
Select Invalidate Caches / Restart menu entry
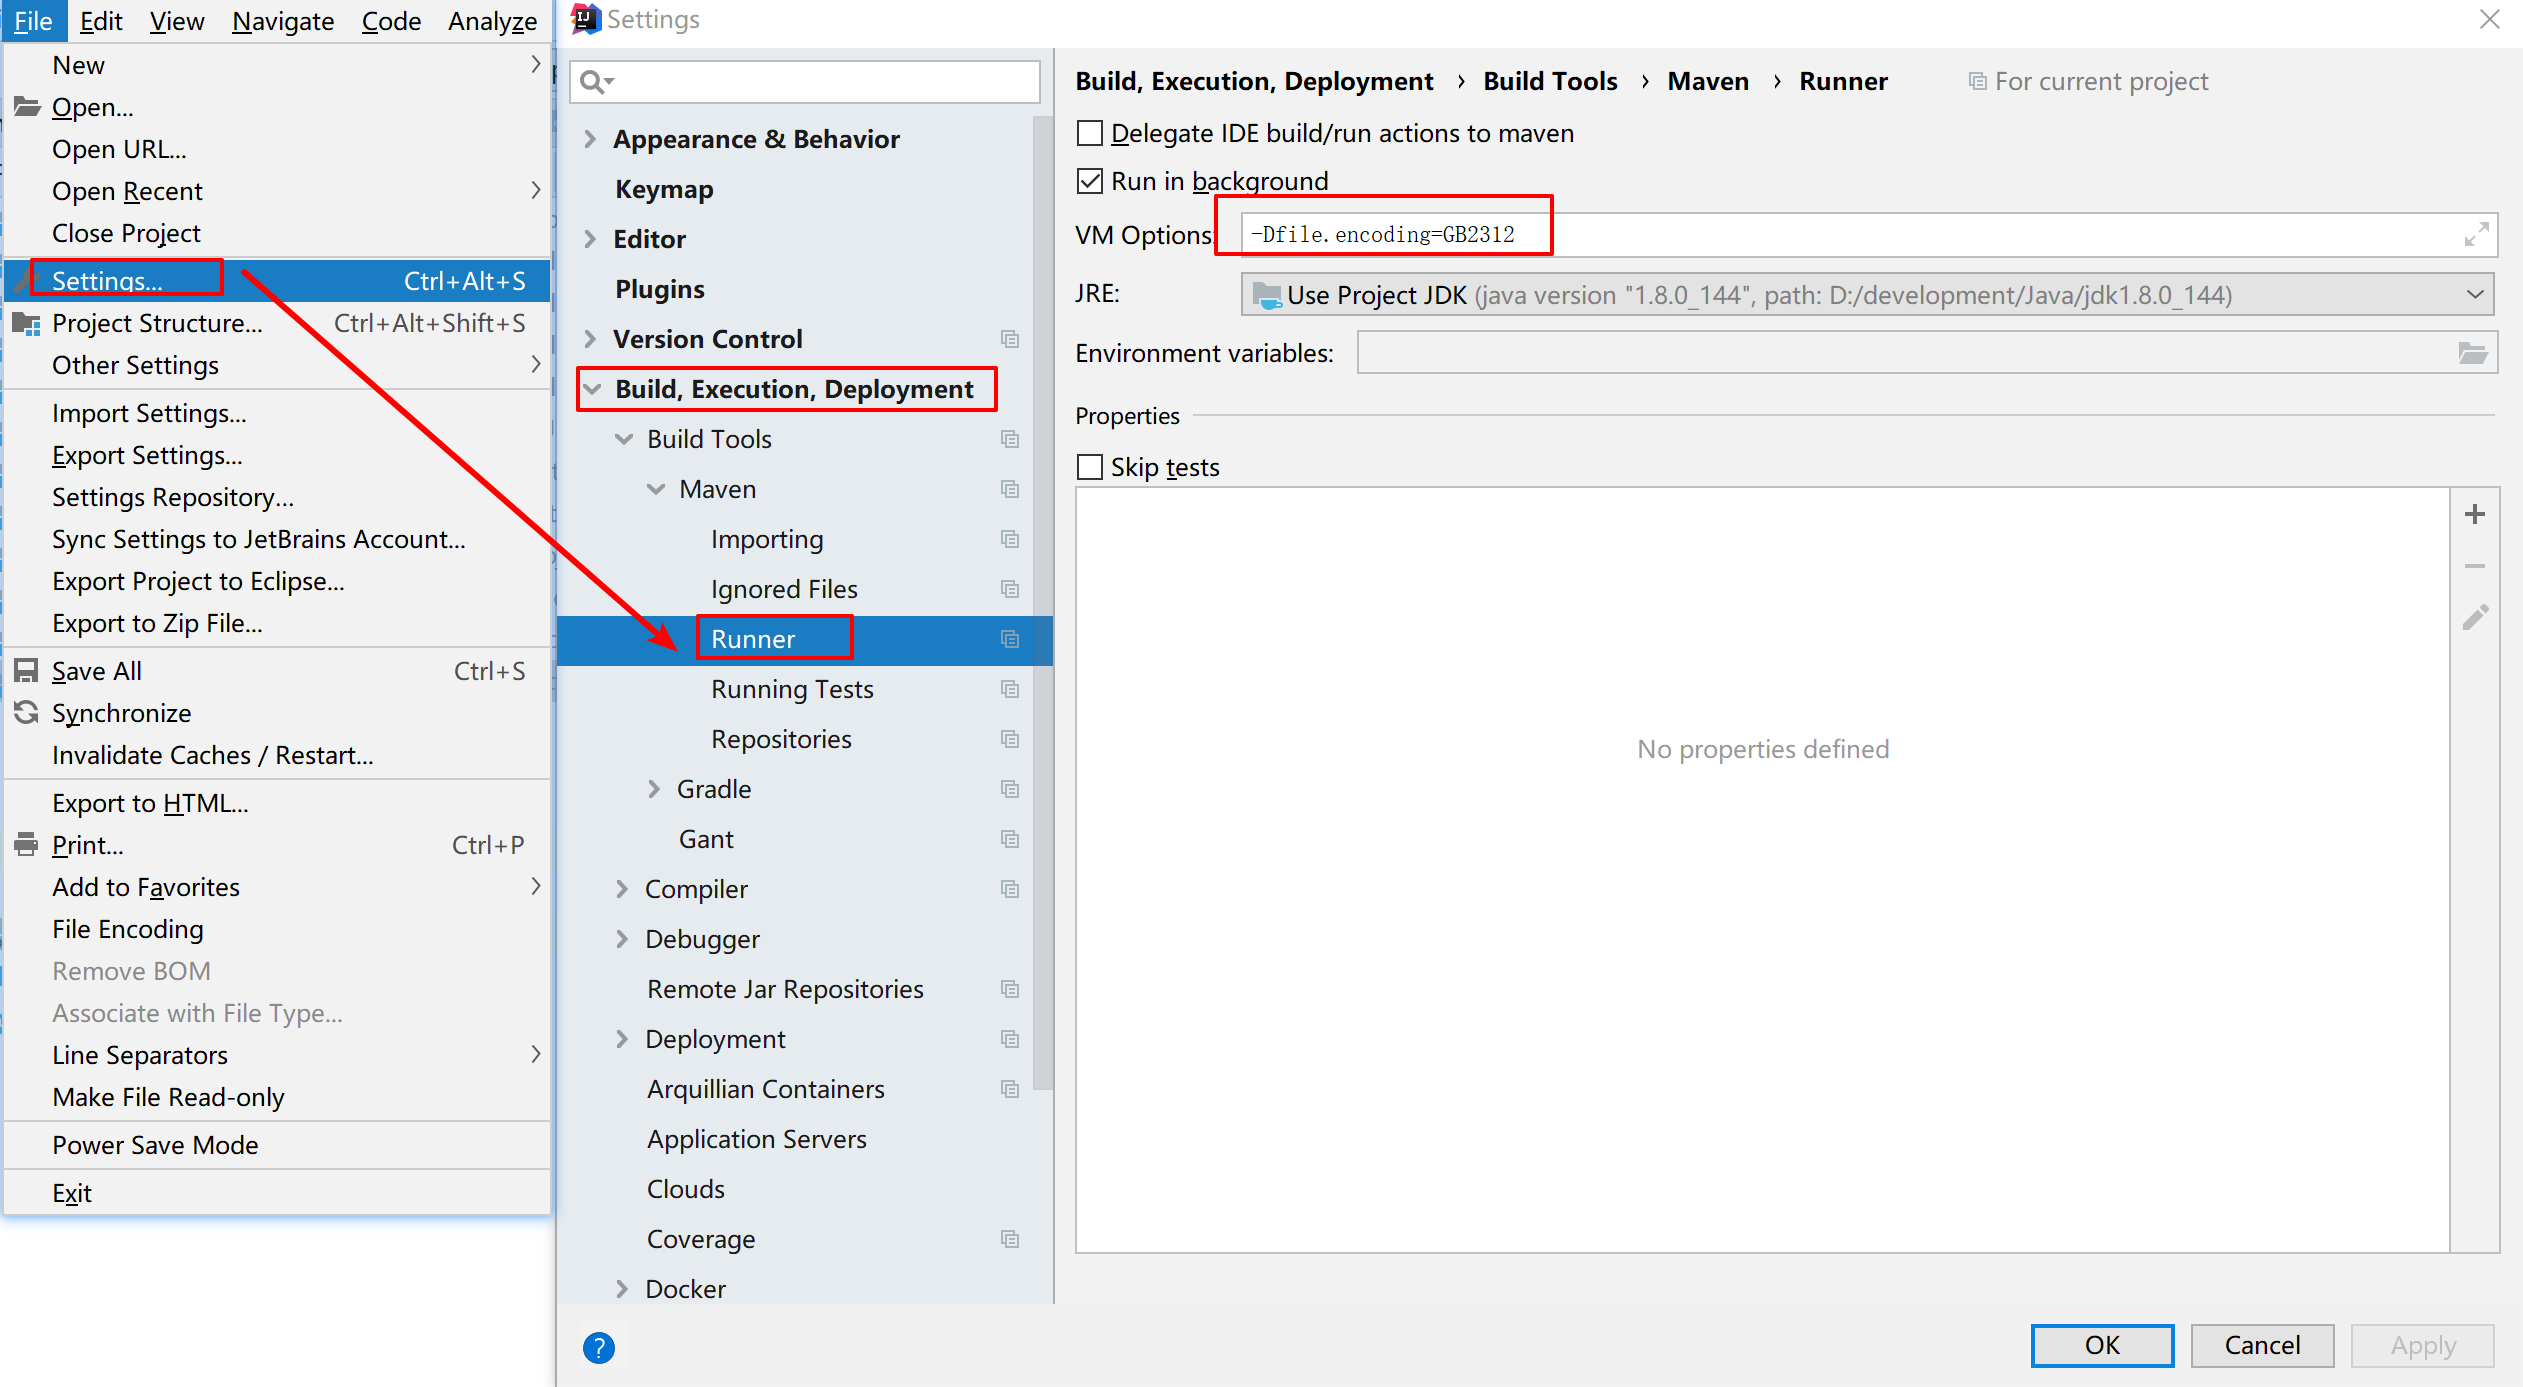click(x=212, y=755)
